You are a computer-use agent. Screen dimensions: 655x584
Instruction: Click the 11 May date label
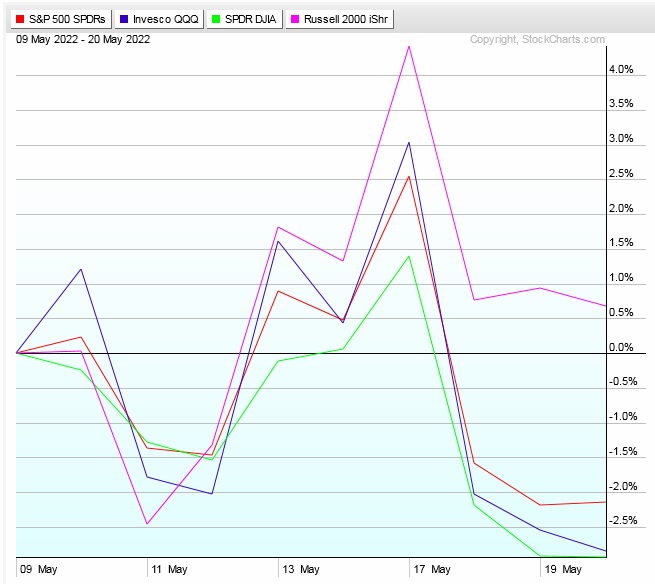point(169,569)
